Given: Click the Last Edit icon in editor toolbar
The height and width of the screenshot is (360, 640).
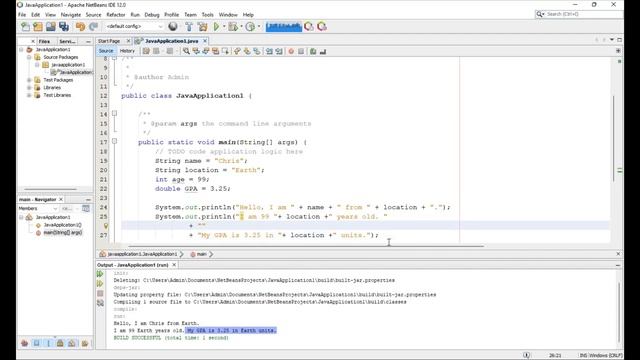Looking at the screenshot, I should pos(146,51).
